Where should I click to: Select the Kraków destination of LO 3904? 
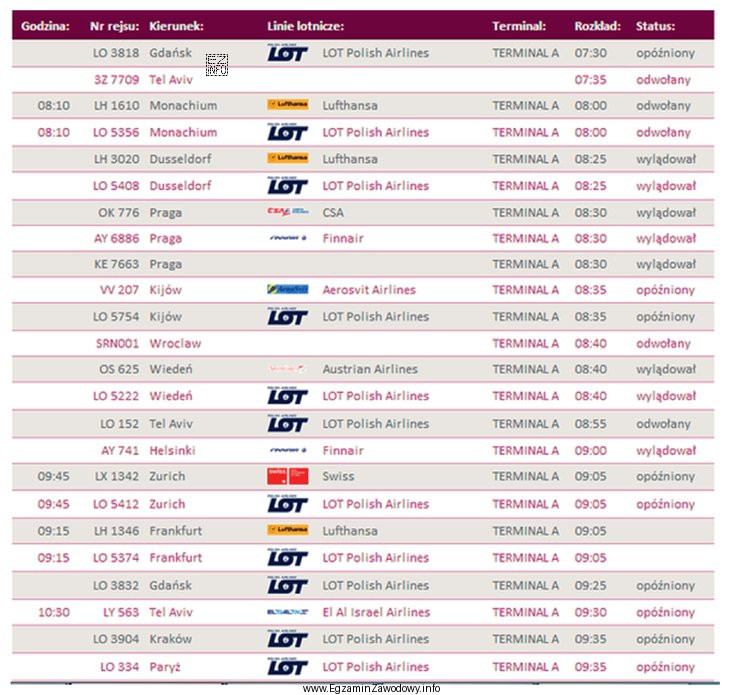pos(170,639)
